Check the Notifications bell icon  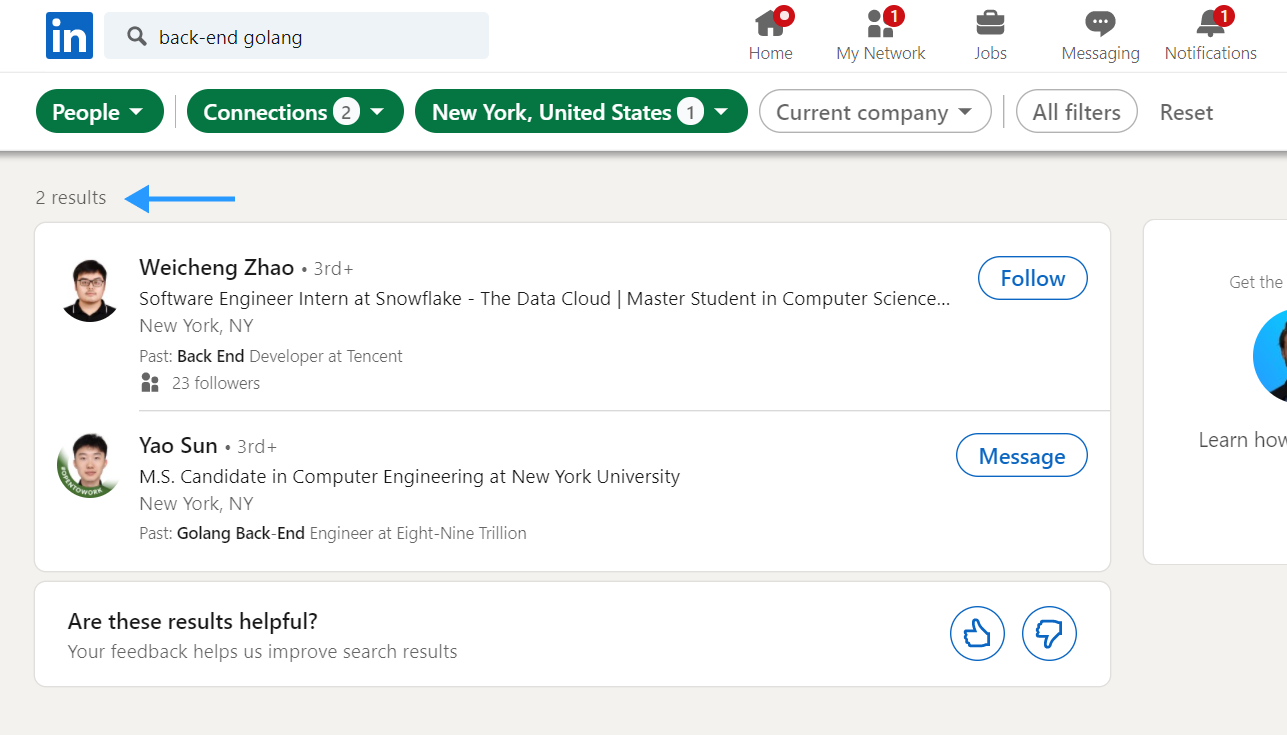click(1210, 24)
